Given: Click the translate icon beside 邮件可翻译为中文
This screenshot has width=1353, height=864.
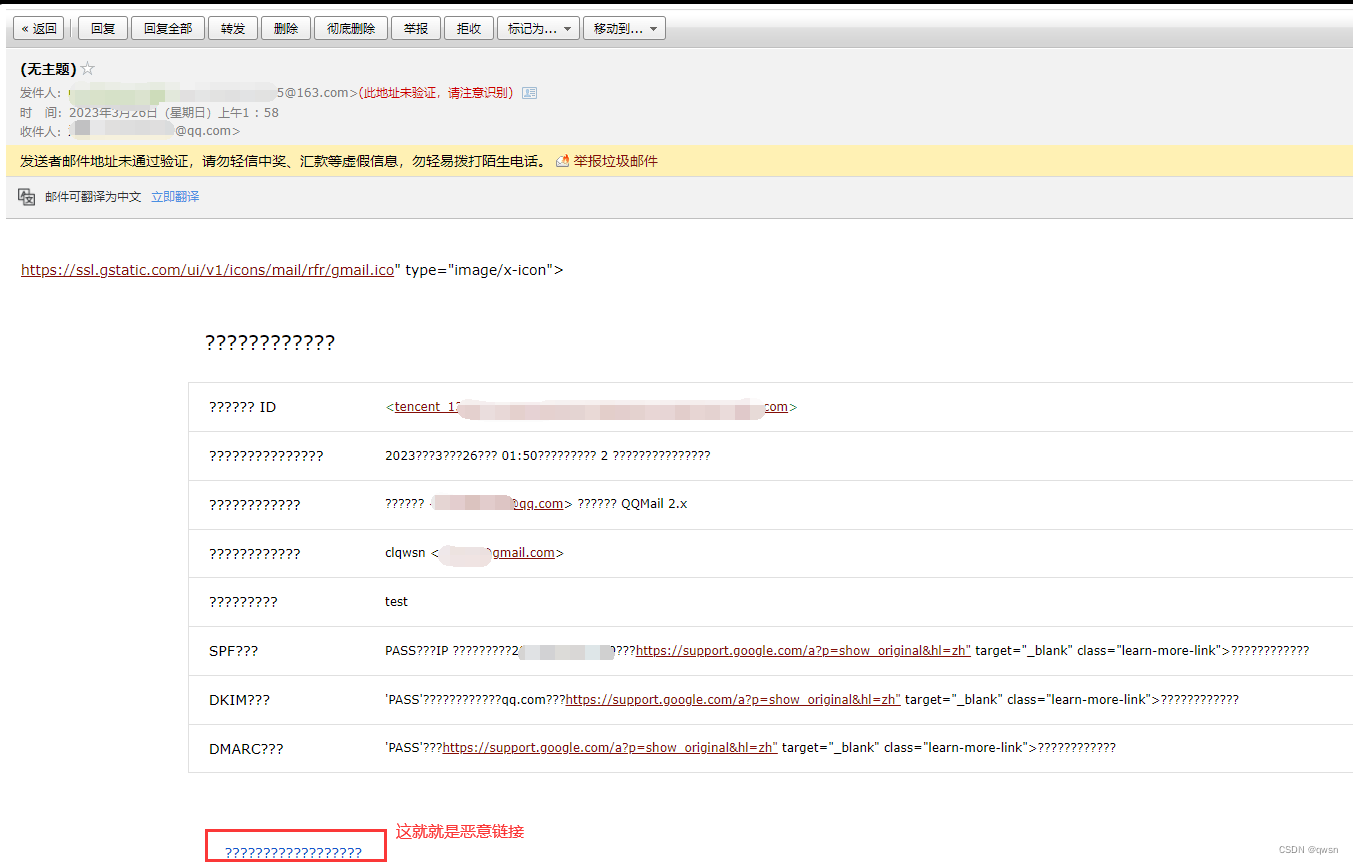Looking at the screenshot, I should coord(27,197).
